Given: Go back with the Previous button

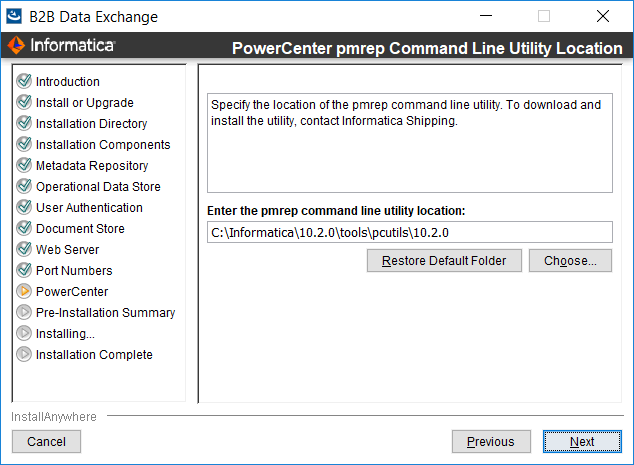Looking at the screenshot, I should click(x=491, y=442).
